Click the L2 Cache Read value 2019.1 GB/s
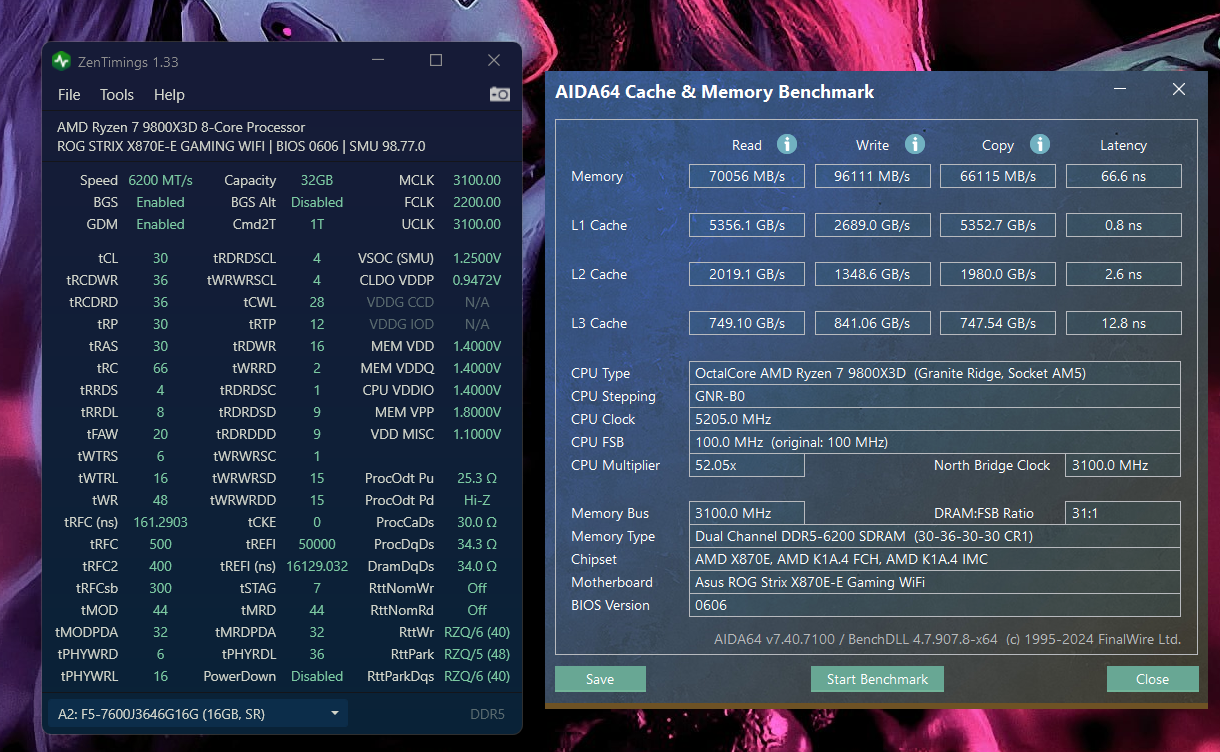1220x752 pixels. (746, 274)
